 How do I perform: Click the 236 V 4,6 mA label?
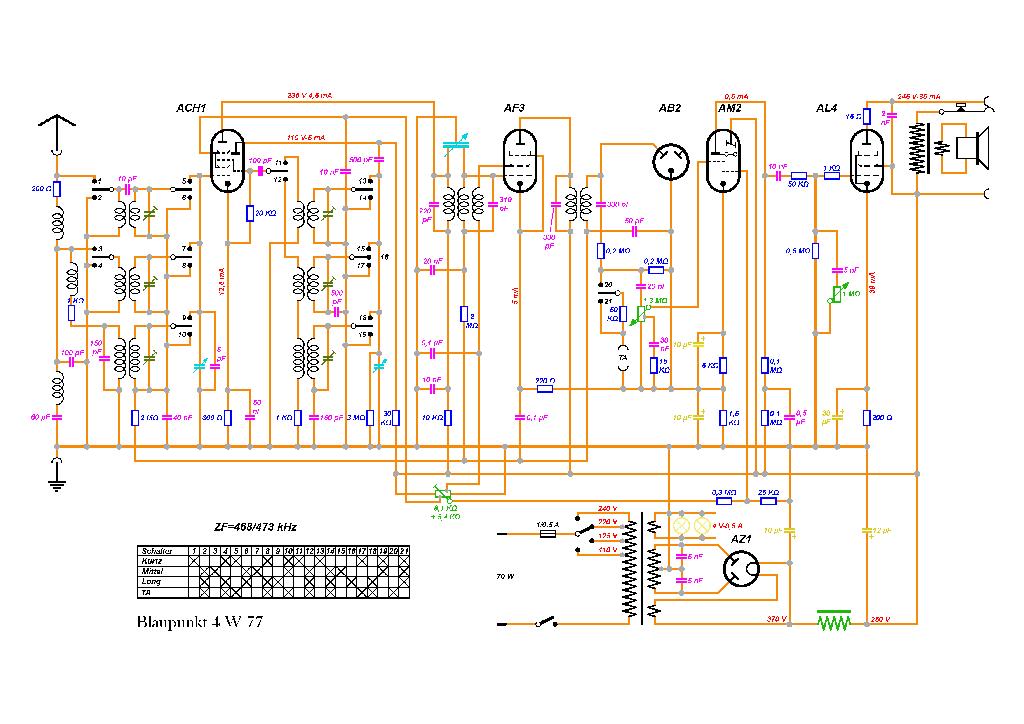pyautogui.click(x=310, y=95)
